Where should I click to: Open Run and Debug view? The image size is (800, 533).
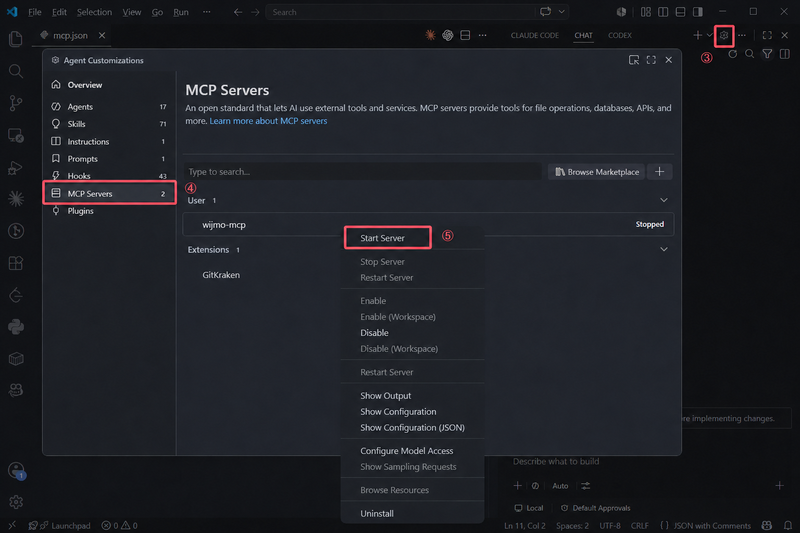(16, 167)
